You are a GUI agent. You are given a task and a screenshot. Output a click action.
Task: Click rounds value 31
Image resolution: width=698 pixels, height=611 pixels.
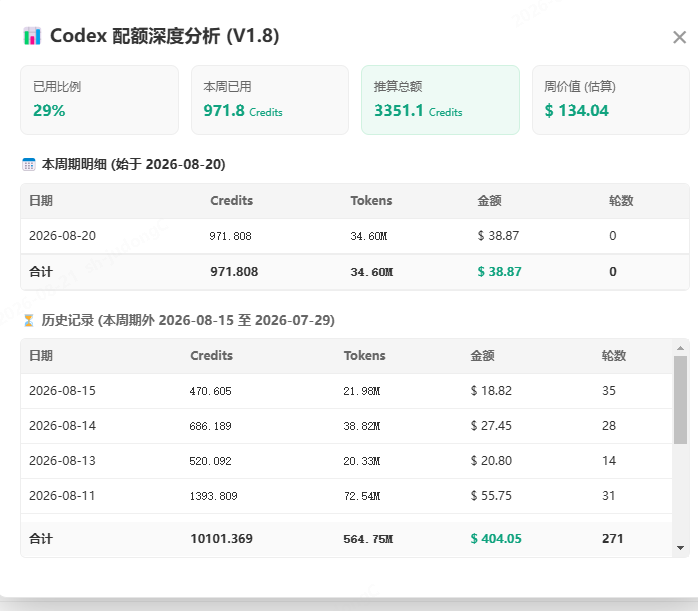tap(609, 496)
